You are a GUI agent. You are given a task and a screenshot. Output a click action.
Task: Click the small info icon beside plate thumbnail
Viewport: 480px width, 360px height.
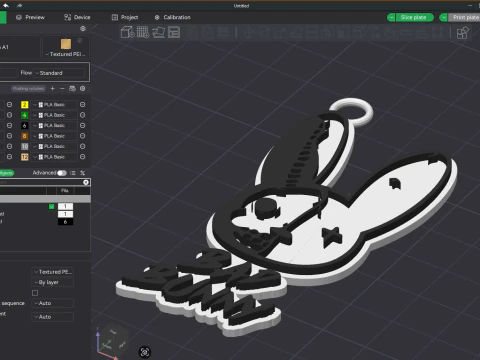pyautogui.click(x=80, y=40)
